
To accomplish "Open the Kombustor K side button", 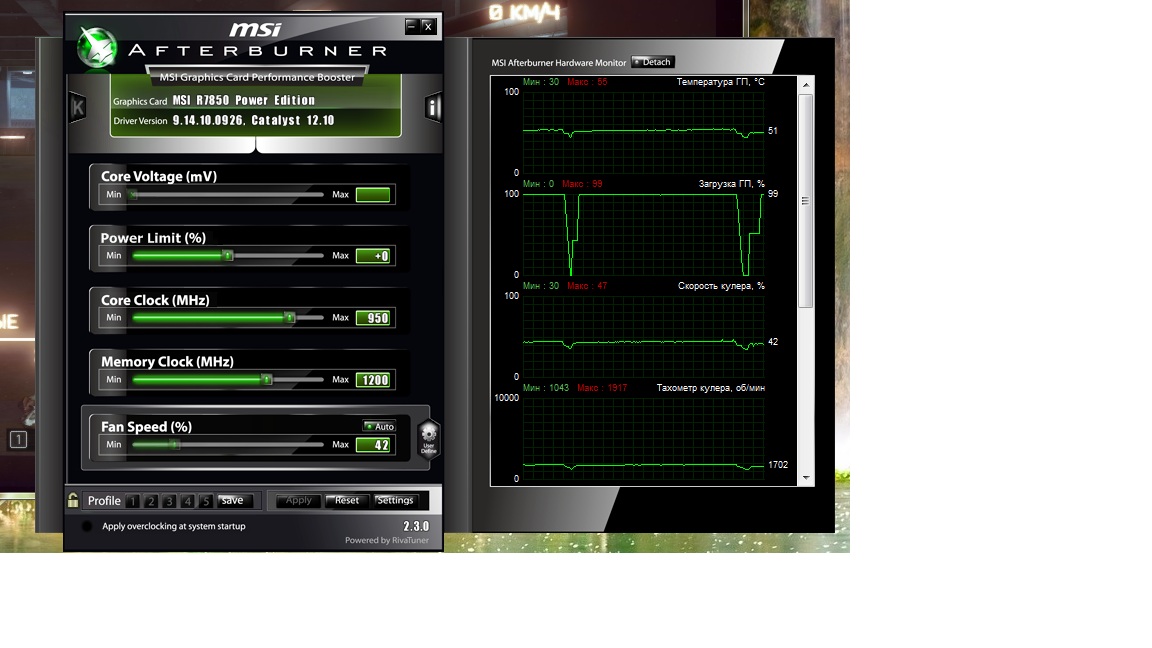I will [77, 108].
